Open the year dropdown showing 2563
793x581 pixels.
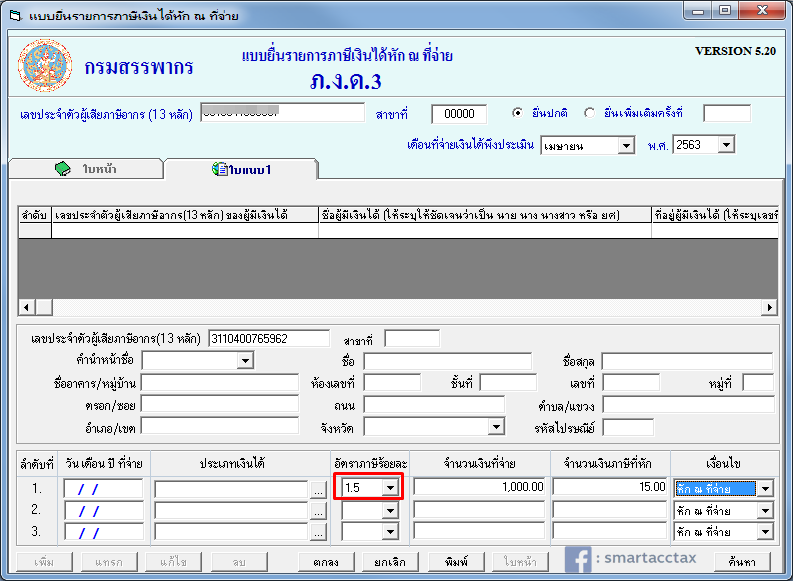point(726,145)
